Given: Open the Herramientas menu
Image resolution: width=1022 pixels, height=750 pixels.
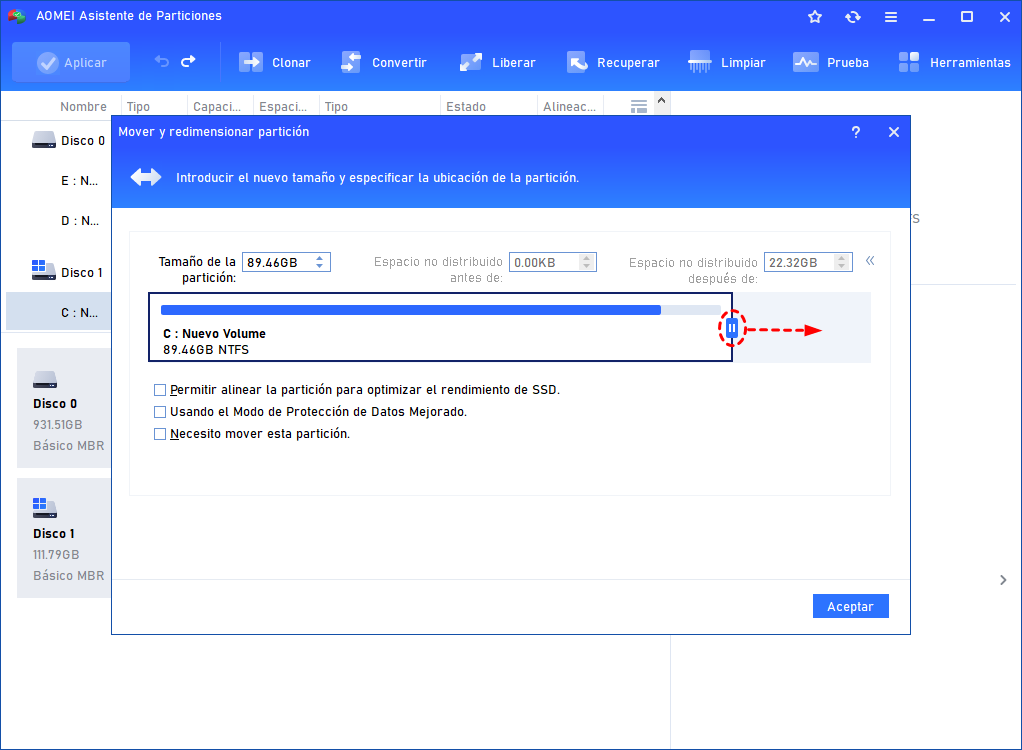Looking at the screenshot, I should 954,63.
